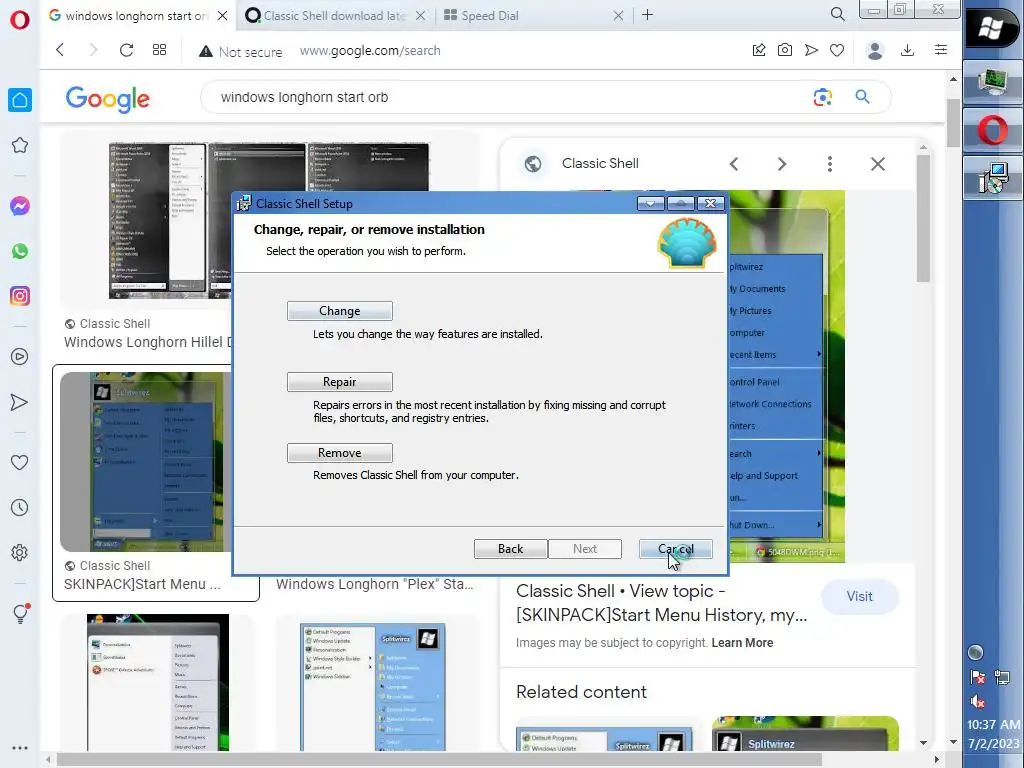Open the Opera taskbar button
This screenshot has width=1024, height=768.
[x=992, y=130]
